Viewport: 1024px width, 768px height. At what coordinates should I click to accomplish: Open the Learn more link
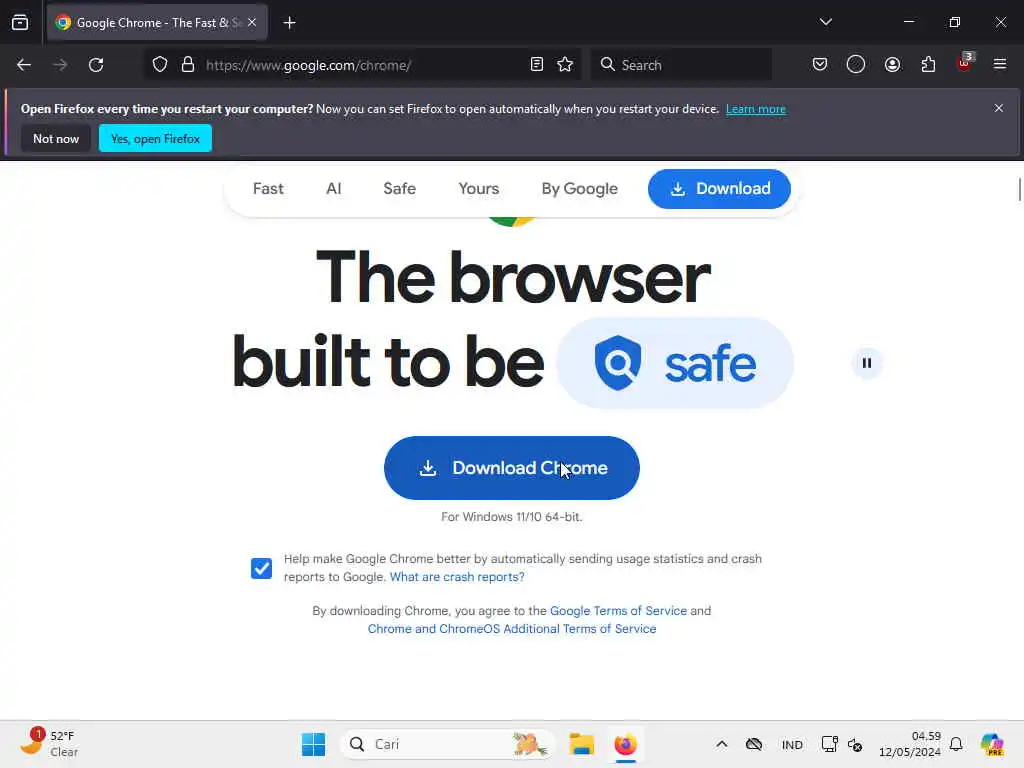tap(756, 109)
